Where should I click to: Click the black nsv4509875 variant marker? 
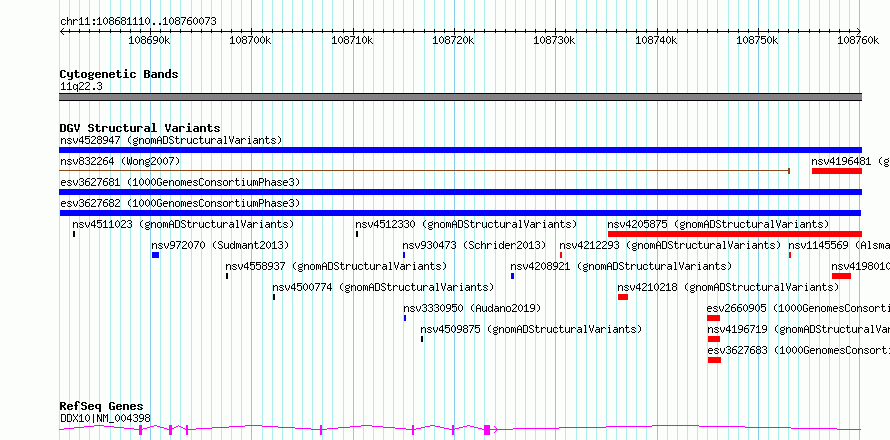[422, 339]
